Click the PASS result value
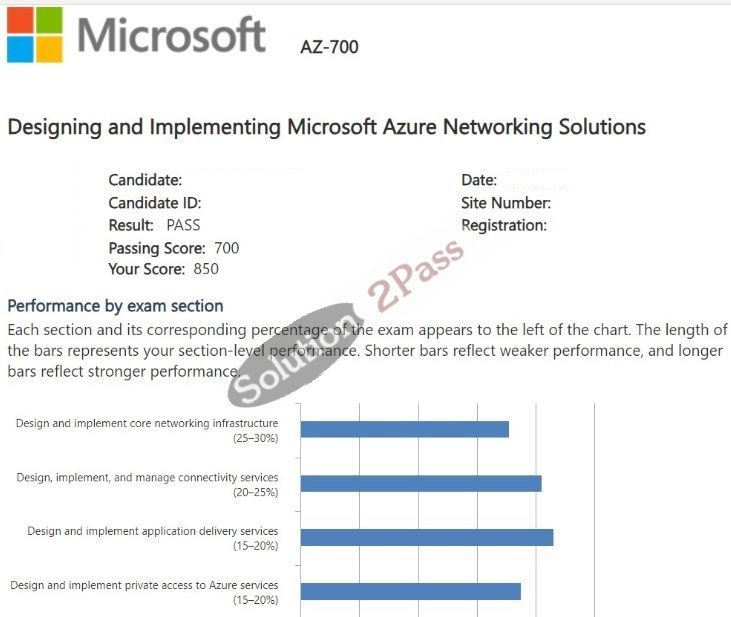Image resolution: width=731 pixels, height=617 pixels. 183,225
